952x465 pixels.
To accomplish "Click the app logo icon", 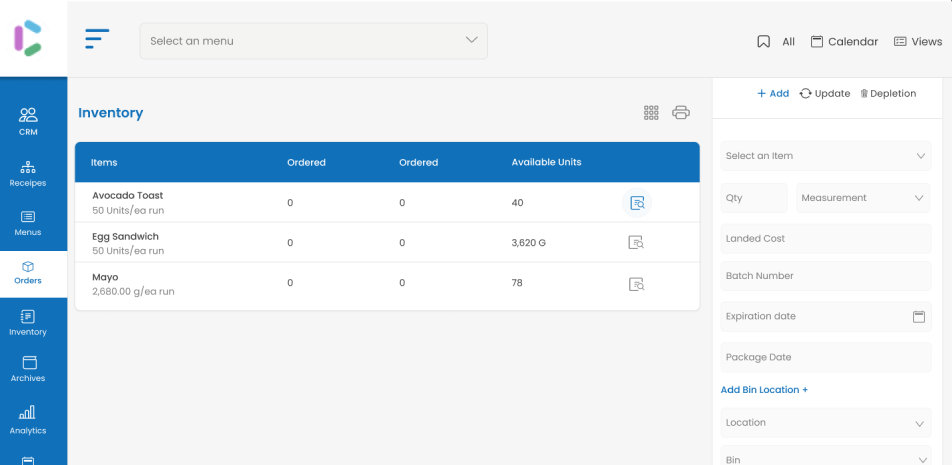I will (28, 38).
